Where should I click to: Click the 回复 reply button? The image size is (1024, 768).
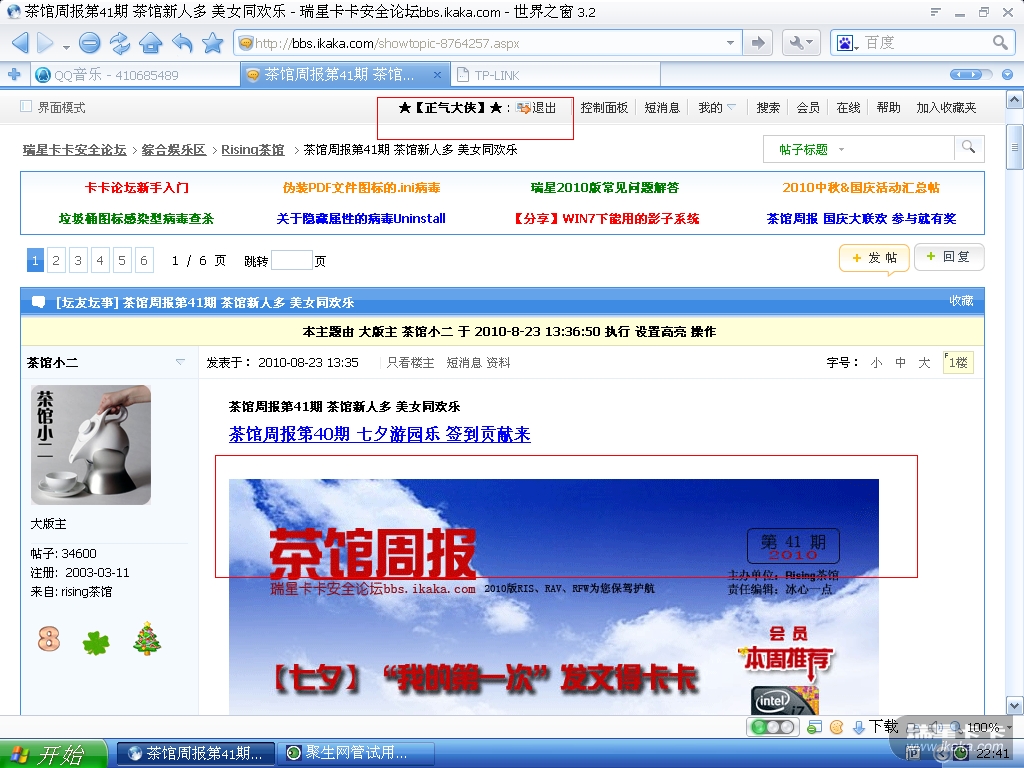click(949, 257)
